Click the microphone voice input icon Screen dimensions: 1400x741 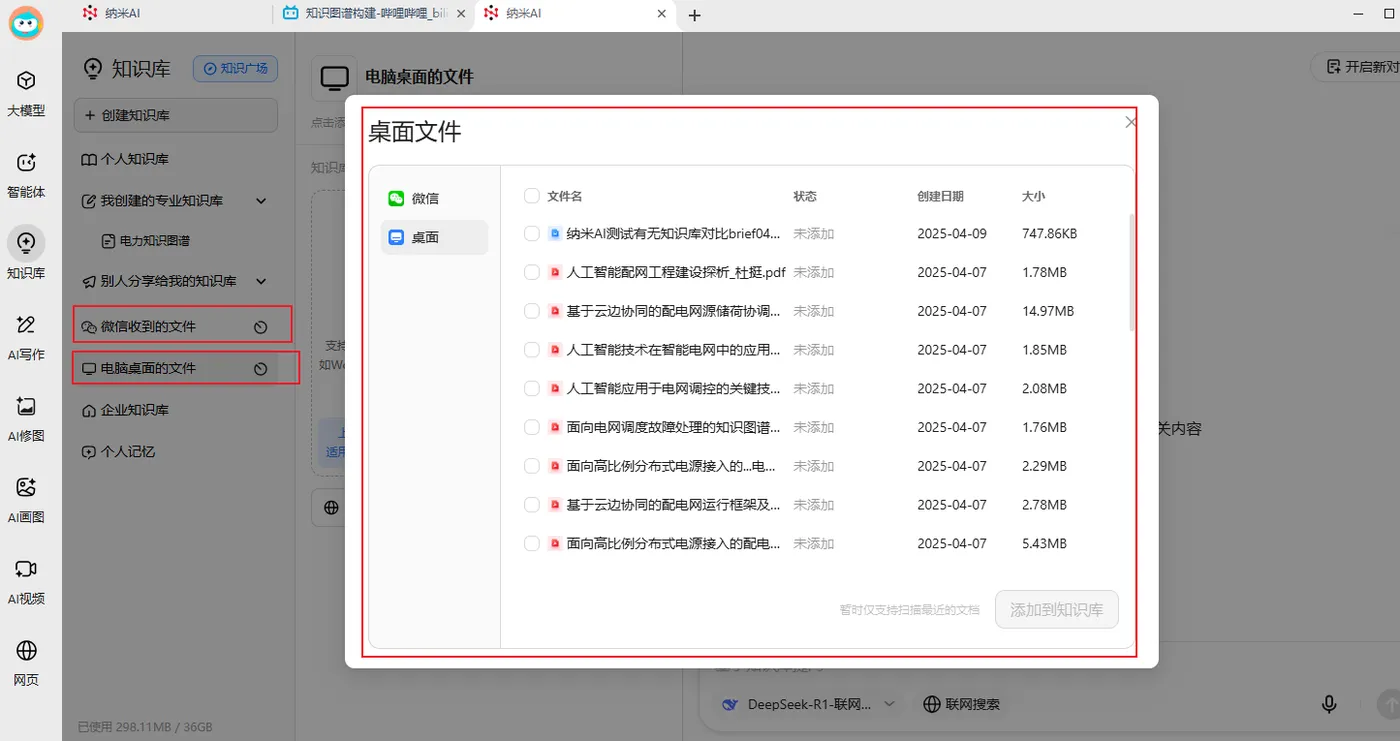click(x=1329, y=704)
